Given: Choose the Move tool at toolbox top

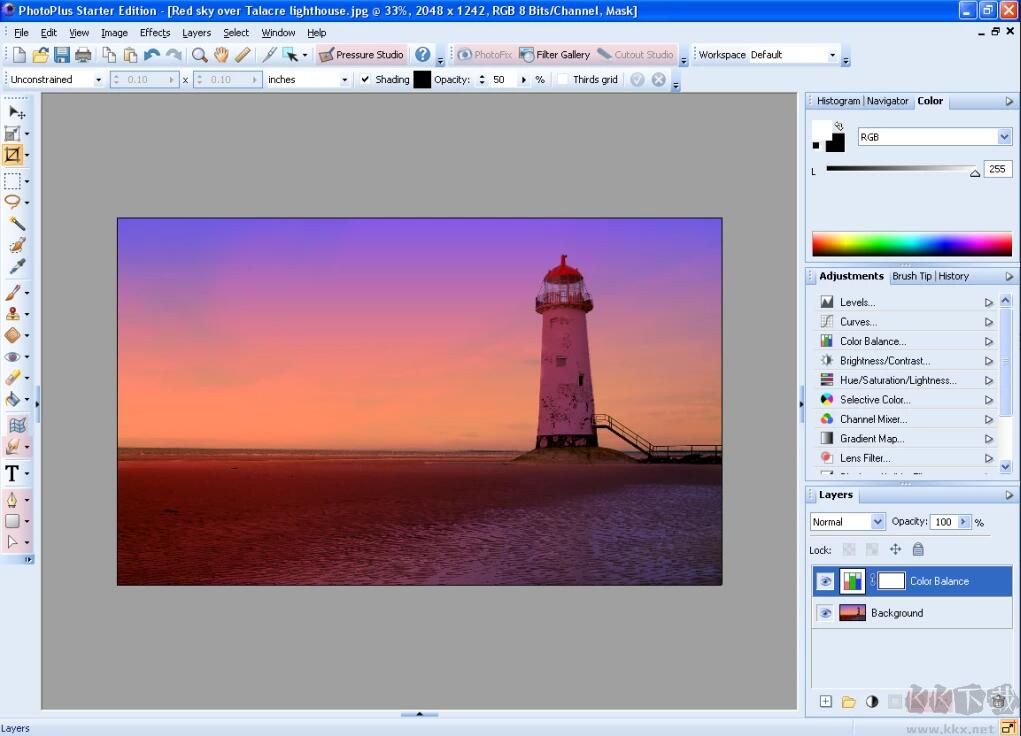Looking at the screenshot, I should 16,112.
